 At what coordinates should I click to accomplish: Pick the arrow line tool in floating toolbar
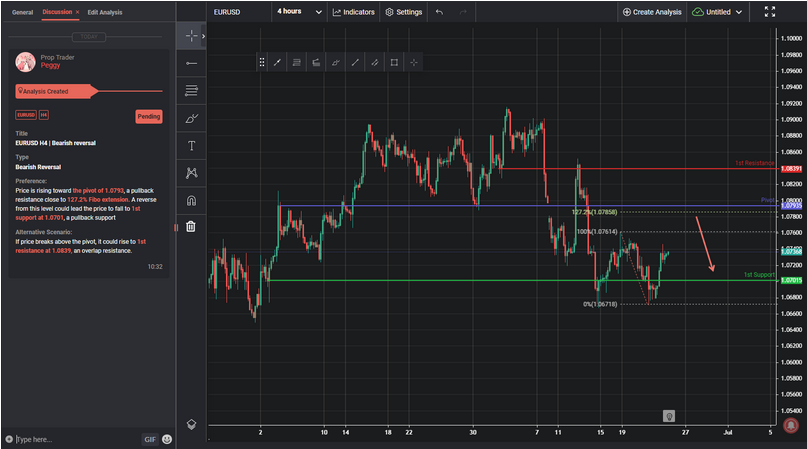(x=277, y=62)
